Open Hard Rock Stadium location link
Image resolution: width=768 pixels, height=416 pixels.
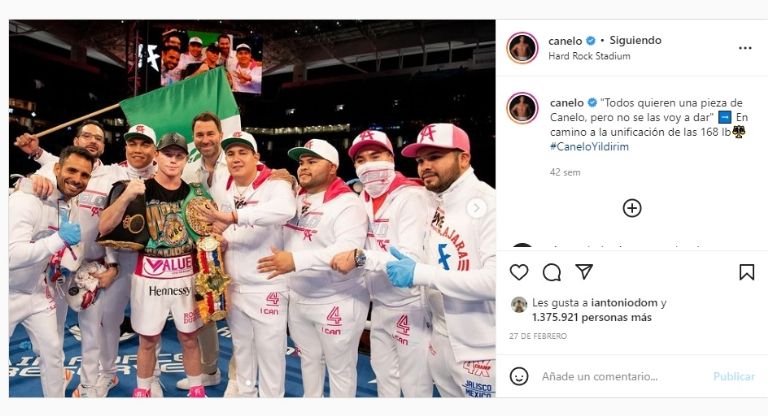(x=589, y=56)
